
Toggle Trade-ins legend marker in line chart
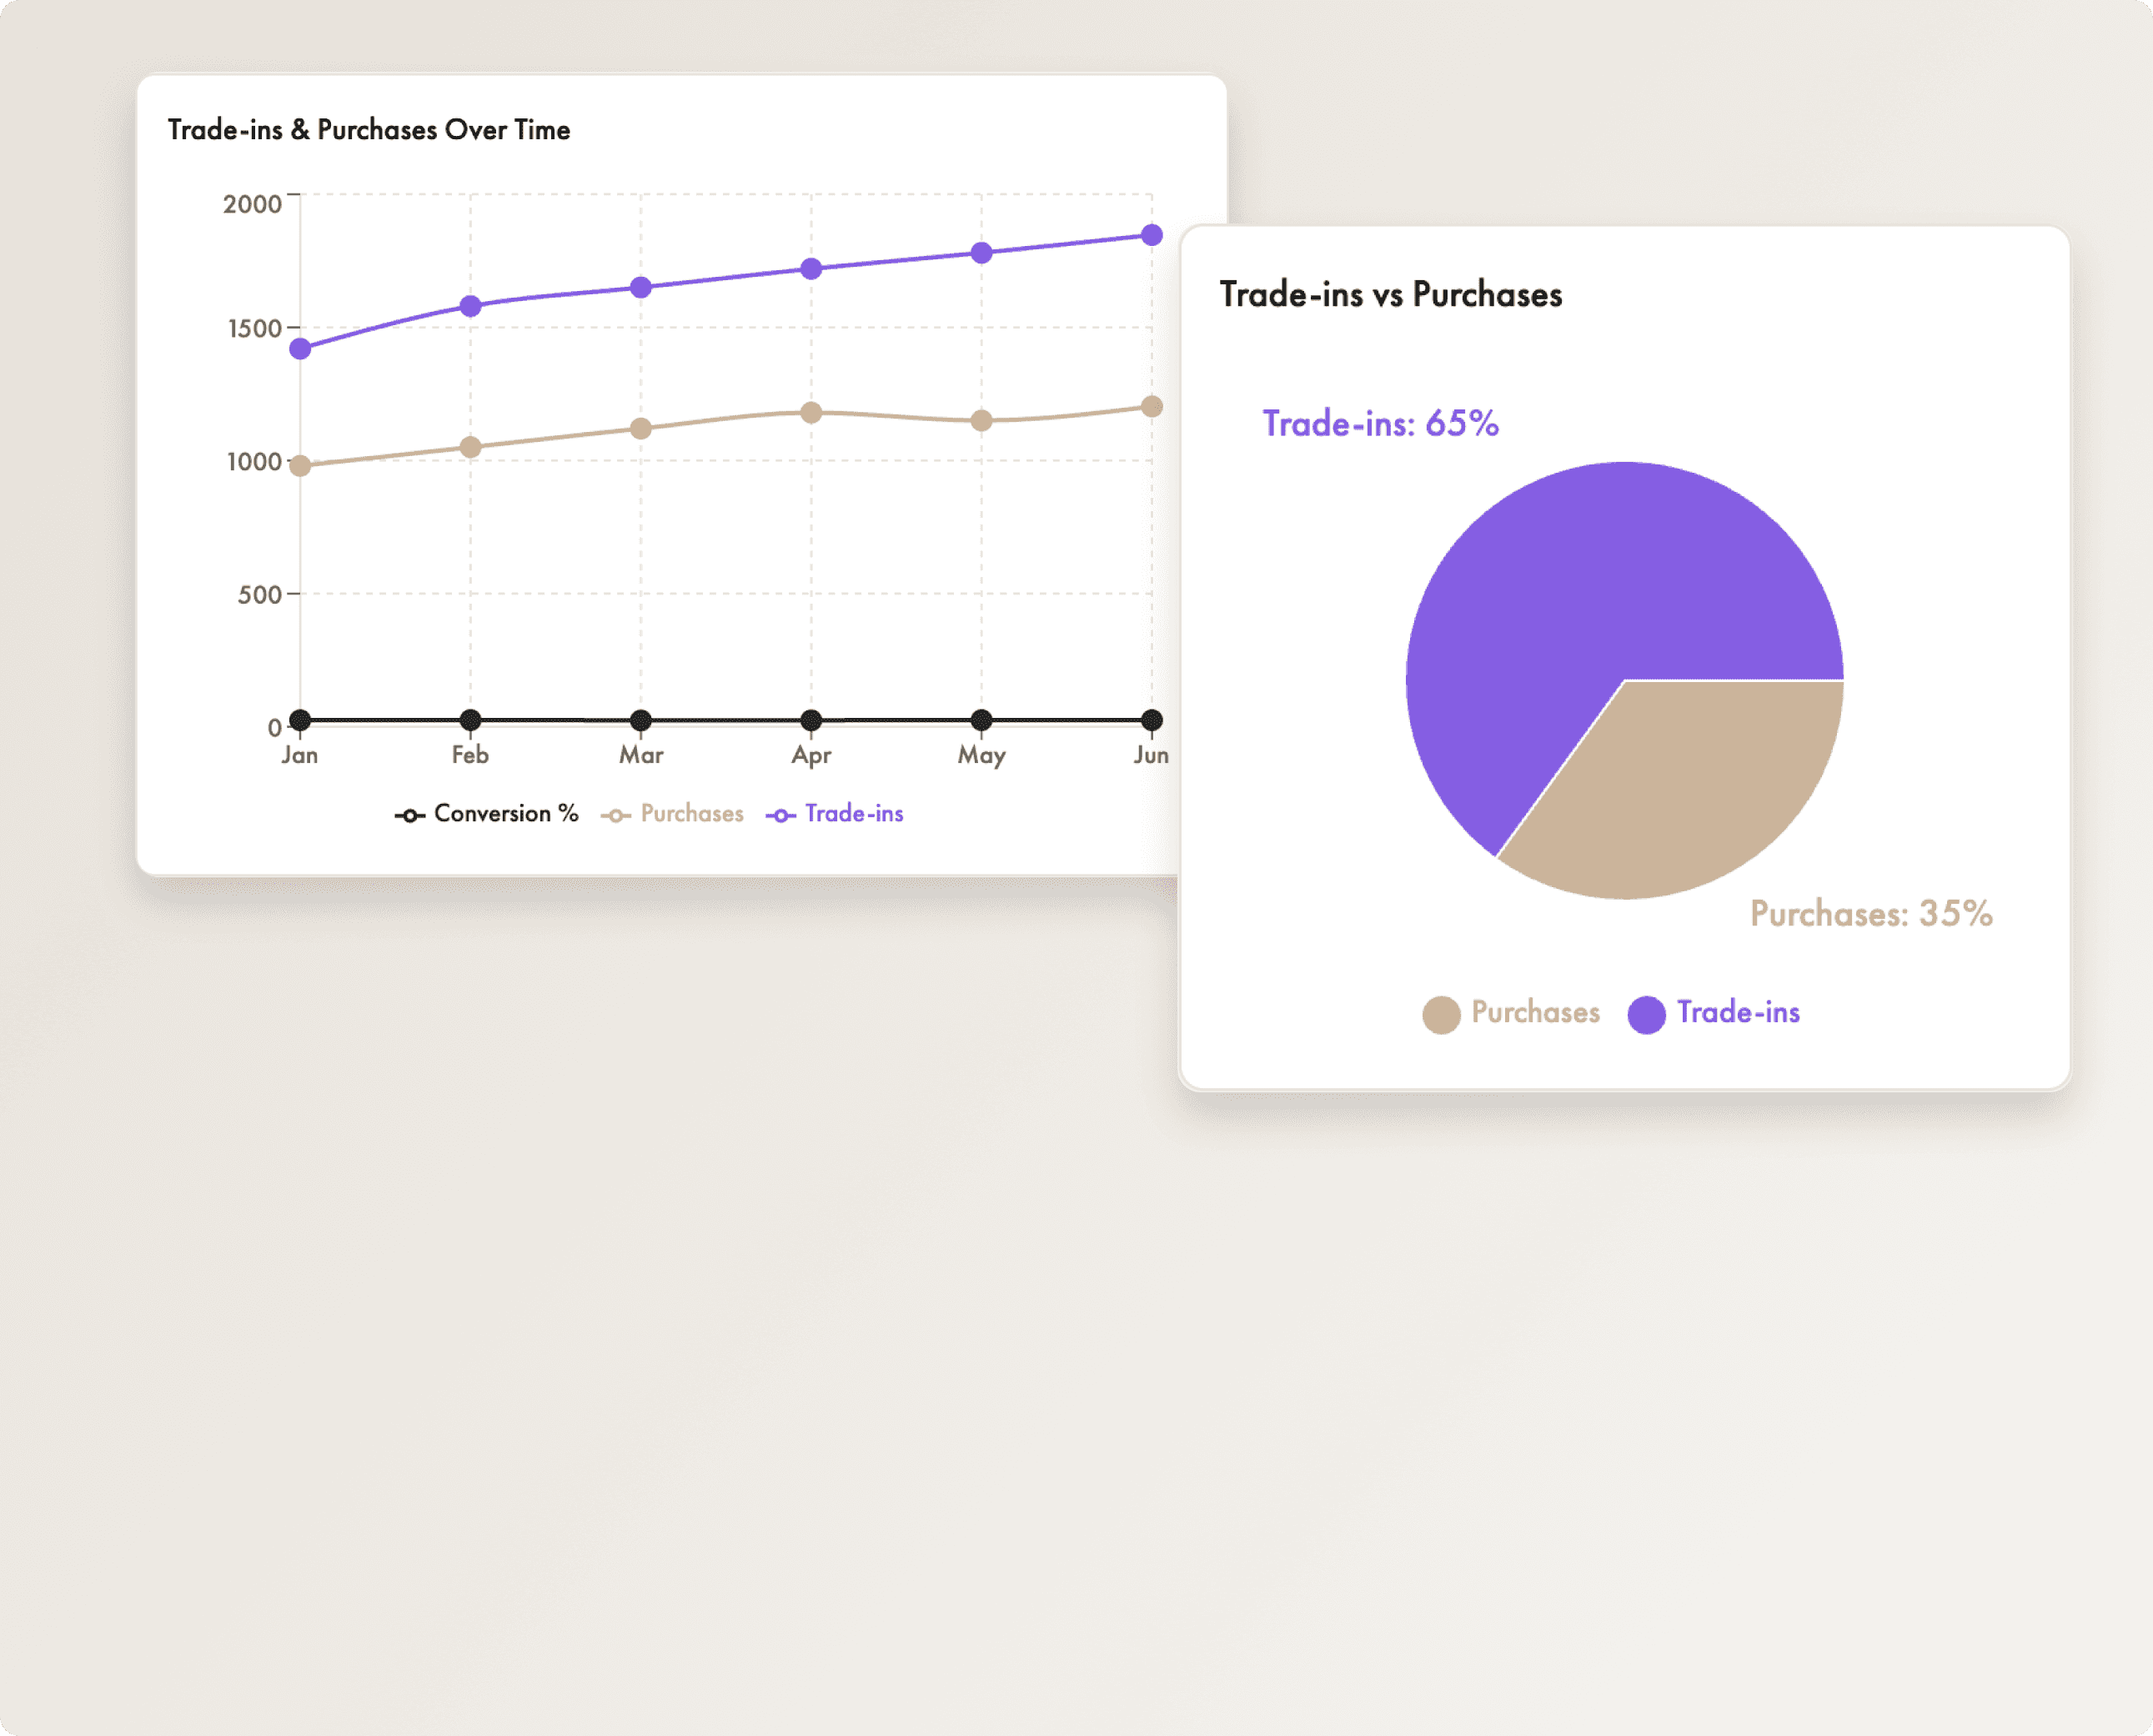click(780, 816)
